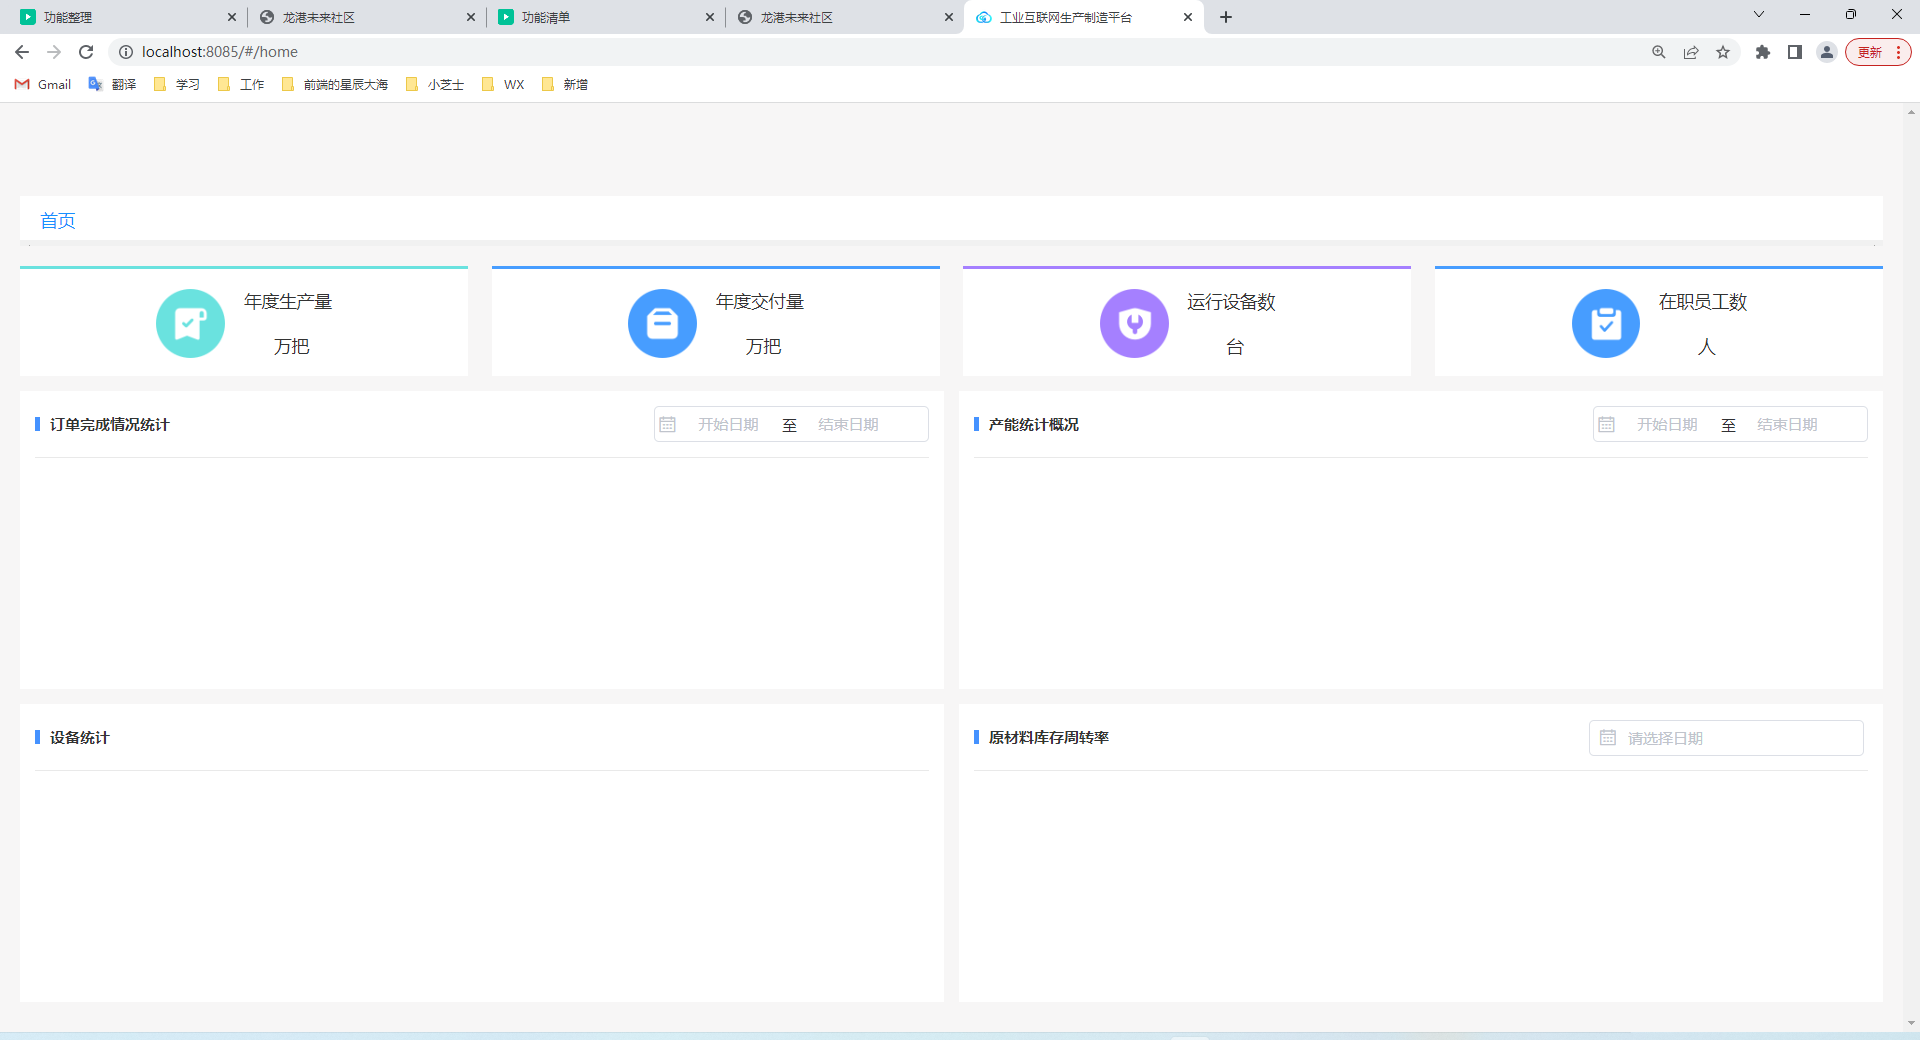The height and width of the screenshot is (1040, 1920).
Task: Share this page from the address bar
Action: tap(1691, 52)
